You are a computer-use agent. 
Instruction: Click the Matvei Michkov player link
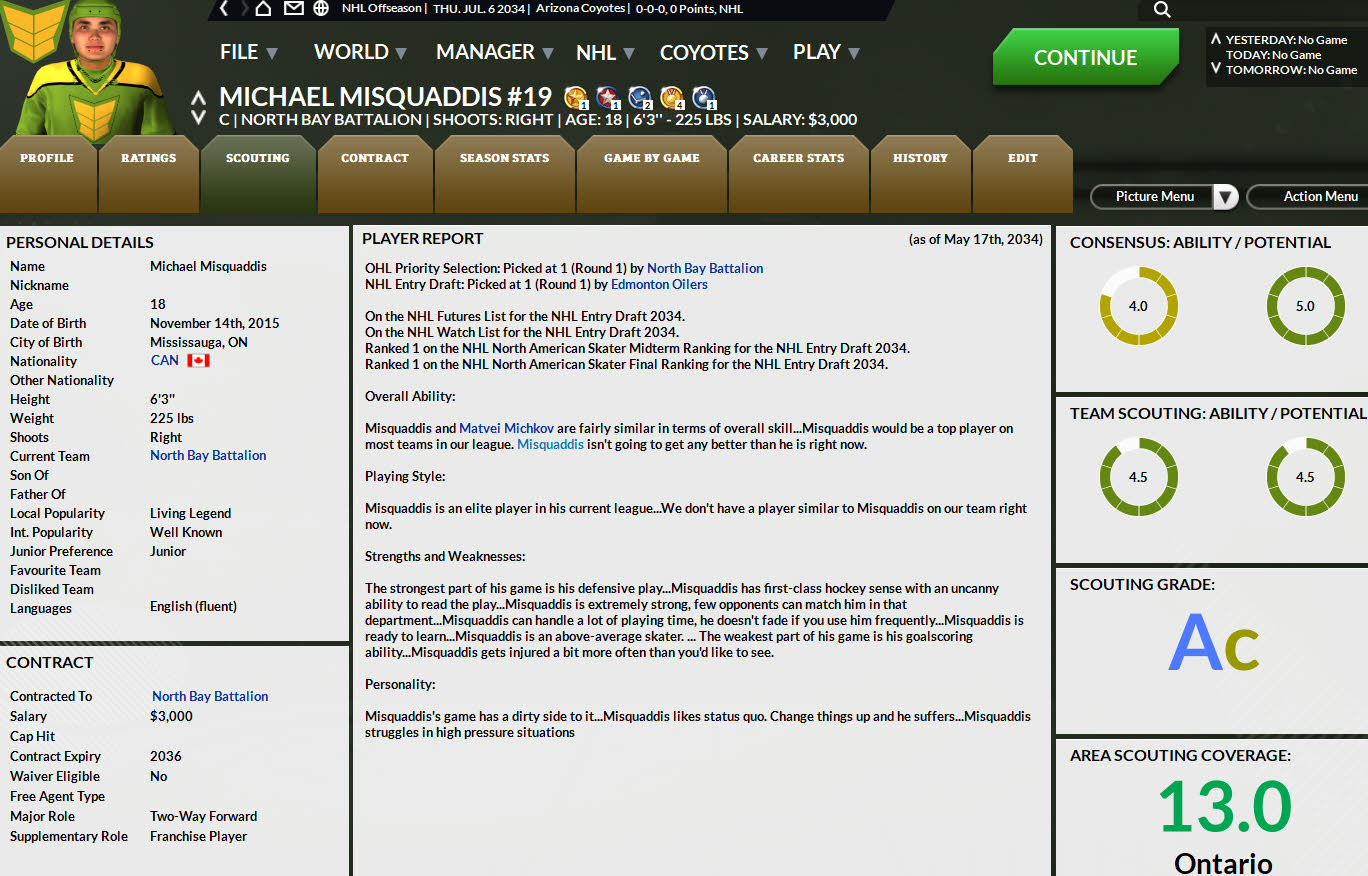(x=506, y=428)
